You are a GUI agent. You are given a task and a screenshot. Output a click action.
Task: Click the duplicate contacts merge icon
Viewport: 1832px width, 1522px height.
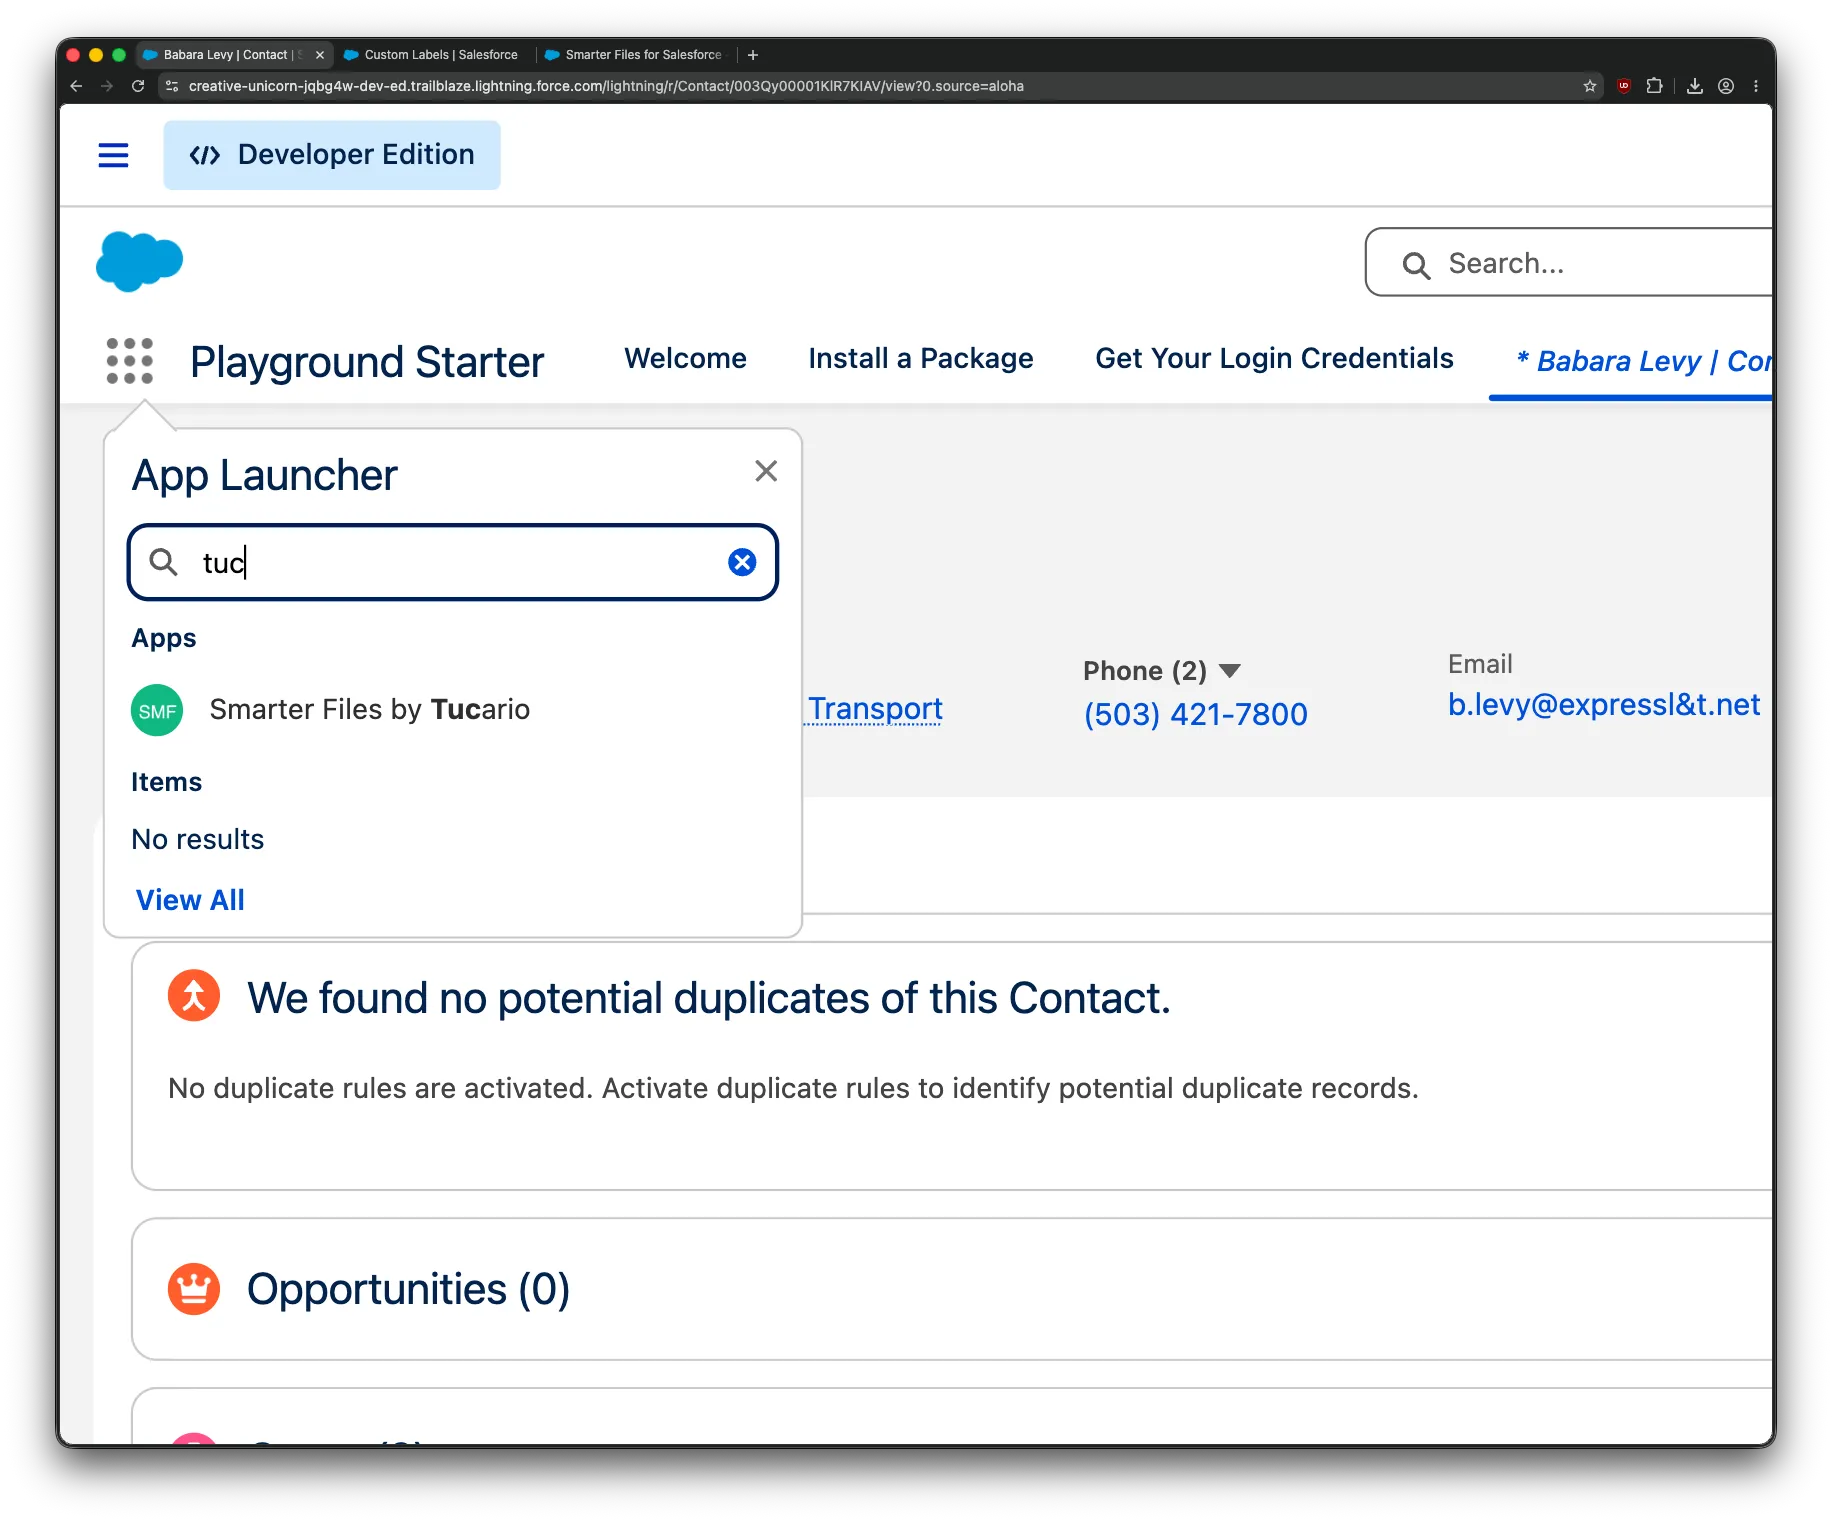[194, 996]
